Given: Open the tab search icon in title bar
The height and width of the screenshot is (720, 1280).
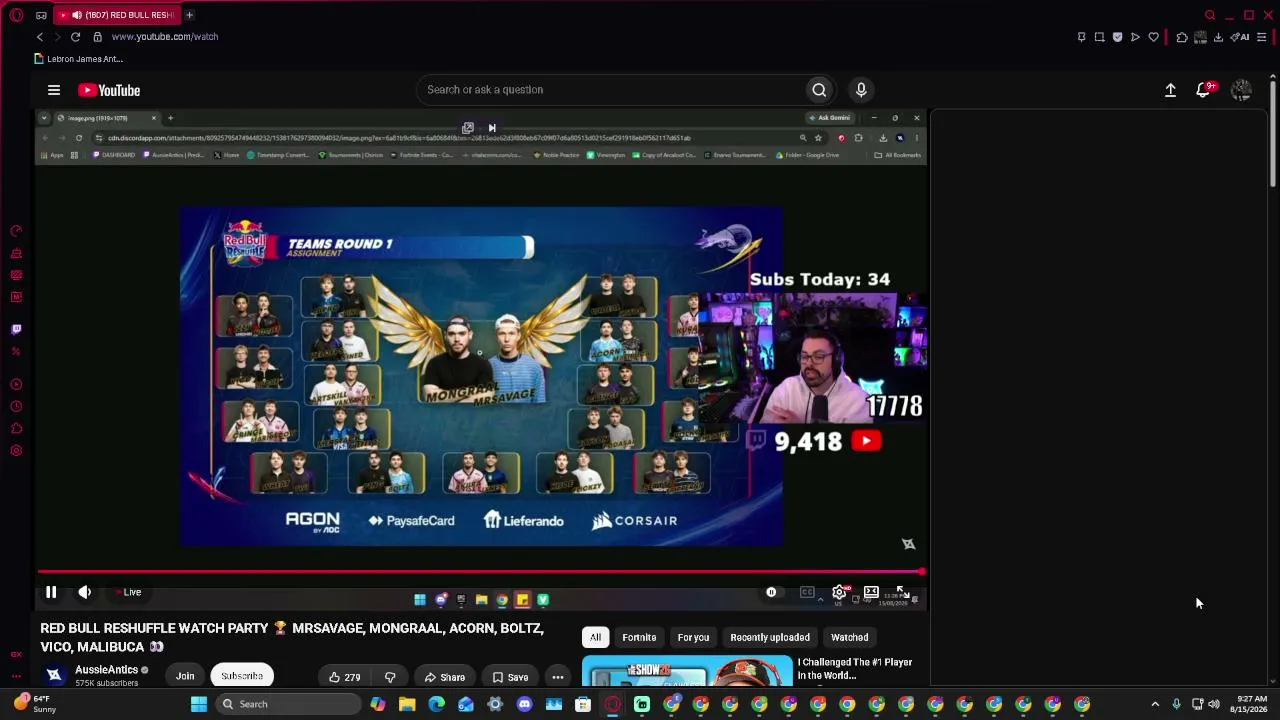Looking at the screenshot, I should click(x=1210, y=15).
